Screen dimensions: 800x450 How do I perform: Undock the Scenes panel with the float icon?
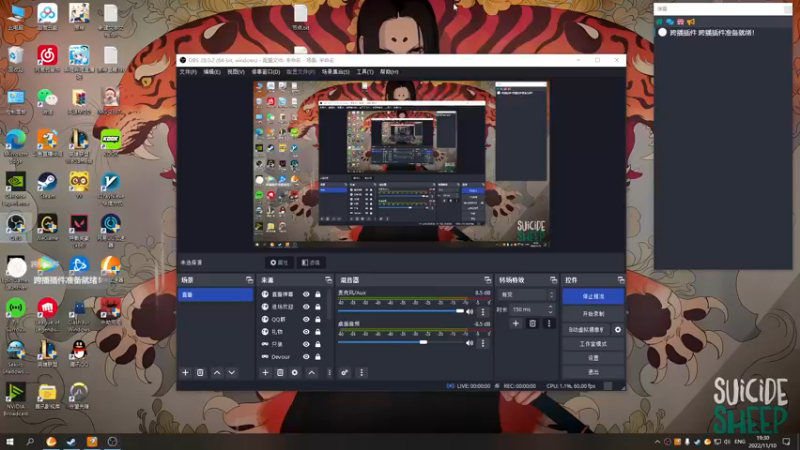click(x=249, y=280)
